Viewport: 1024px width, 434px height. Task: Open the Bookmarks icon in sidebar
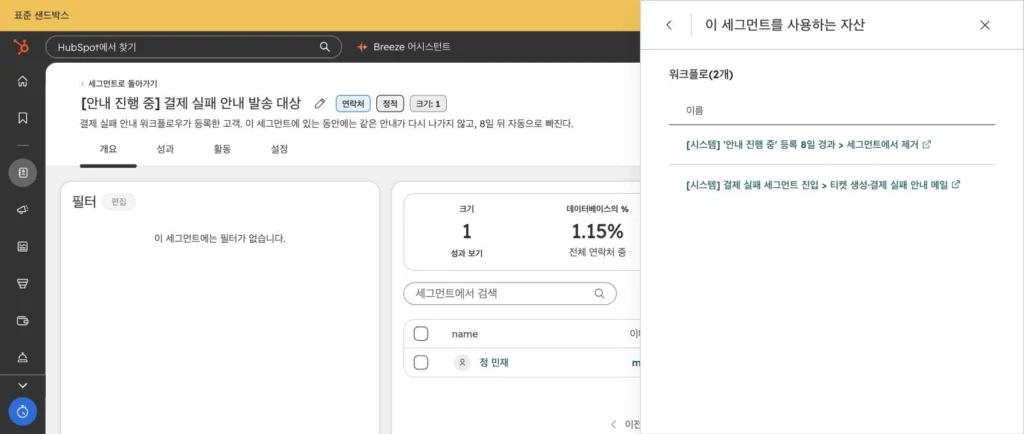[x=22, y=118]
